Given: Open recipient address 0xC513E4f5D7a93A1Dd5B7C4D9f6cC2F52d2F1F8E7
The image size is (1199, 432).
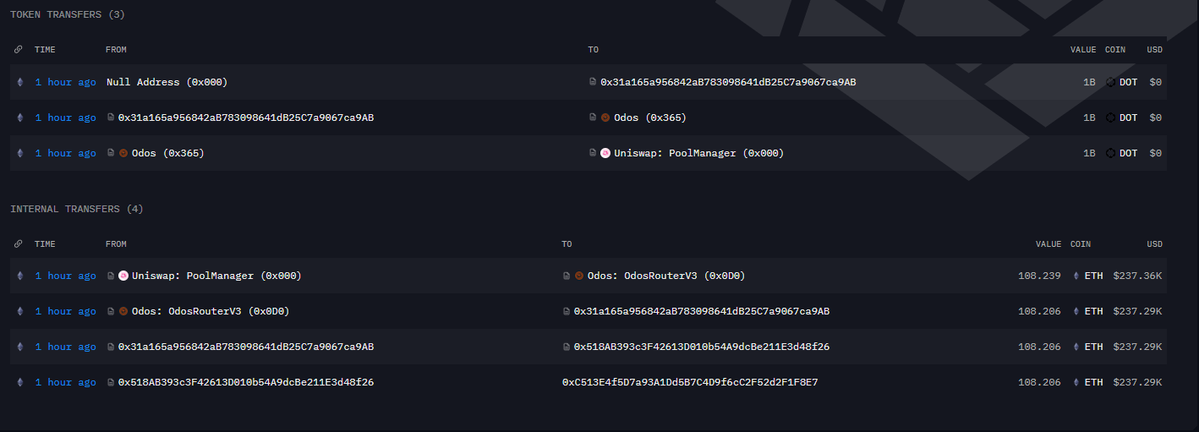Looking at the screenshot, I should [690, 382].
